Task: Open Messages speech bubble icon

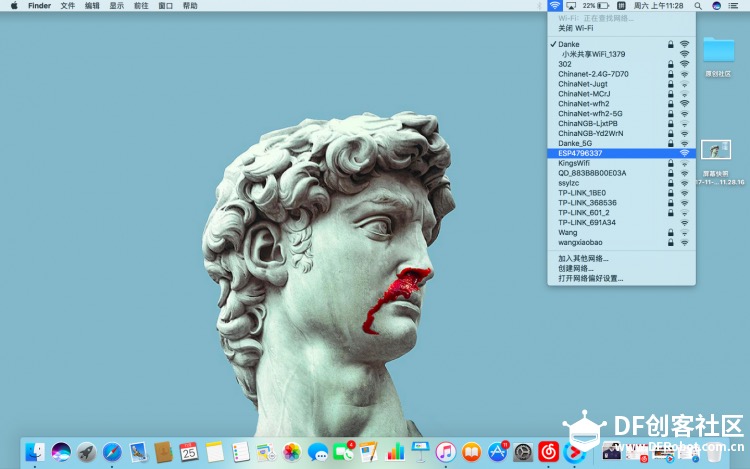Action: [x=318, y=452]
